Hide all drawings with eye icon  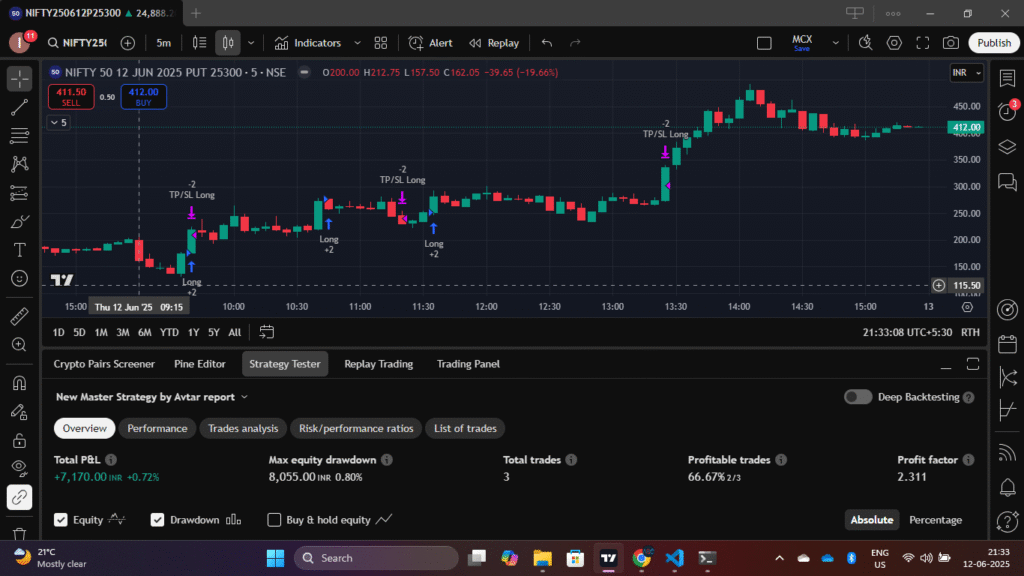pos(20,468)
